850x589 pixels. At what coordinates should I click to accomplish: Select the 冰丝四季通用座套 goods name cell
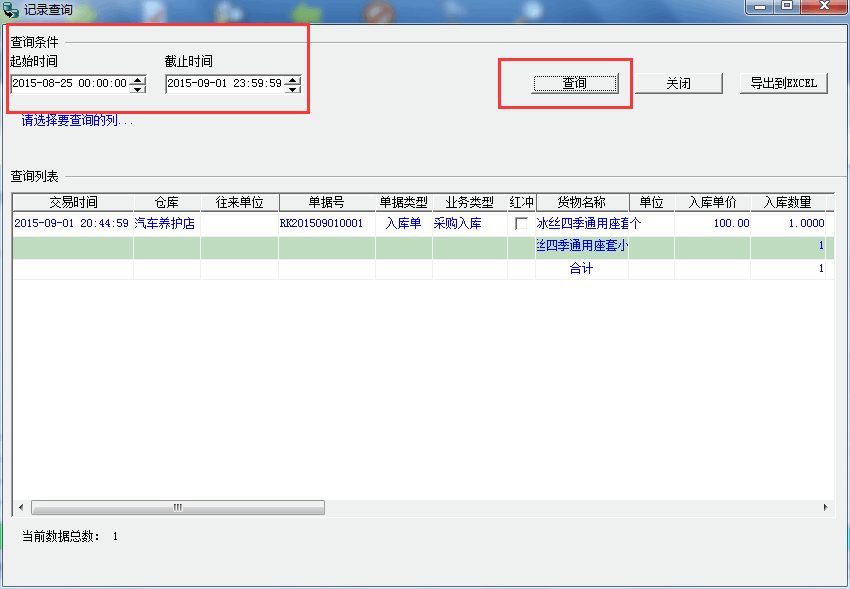582,223
